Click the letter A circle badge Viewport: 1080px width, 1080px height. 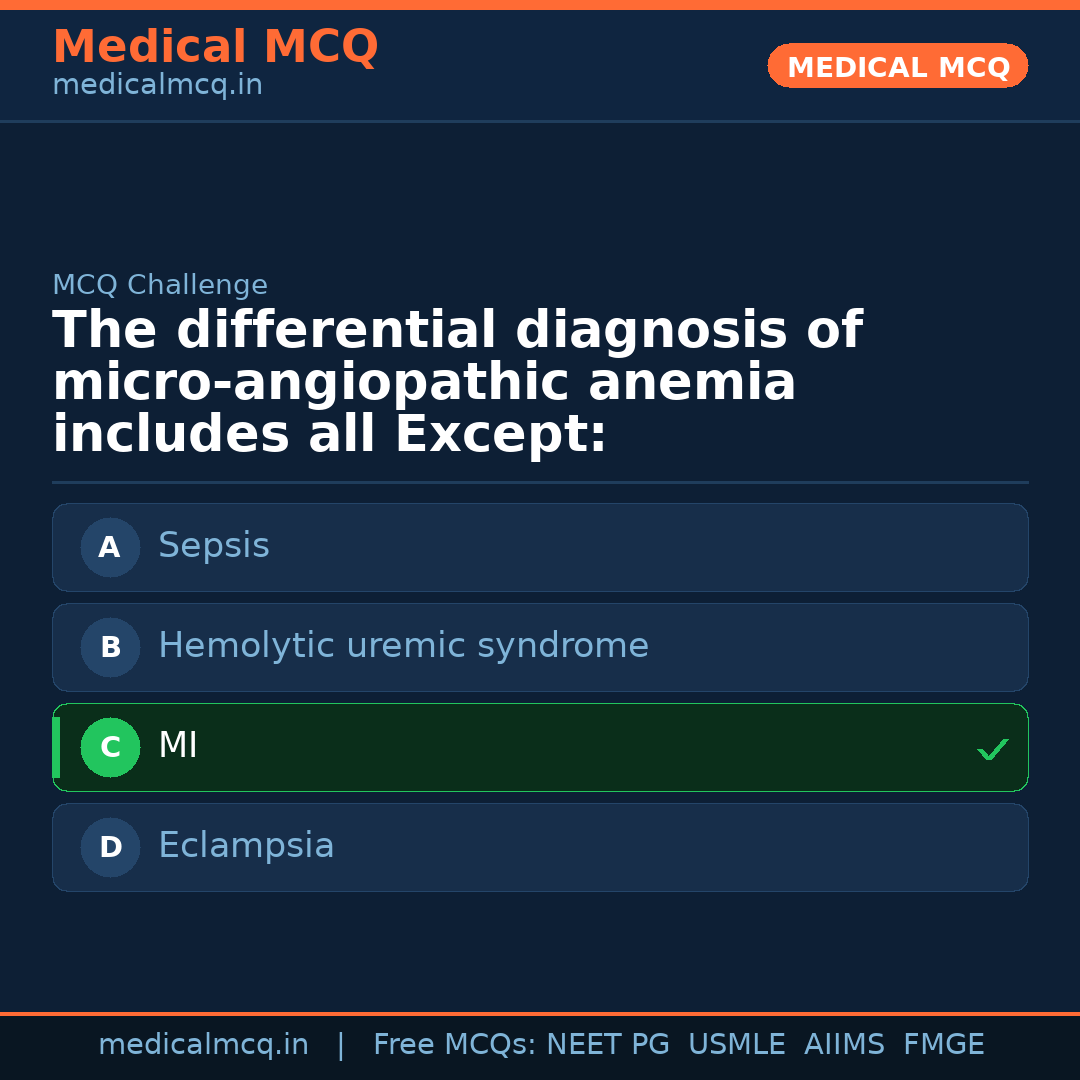(x=110, y=547)
